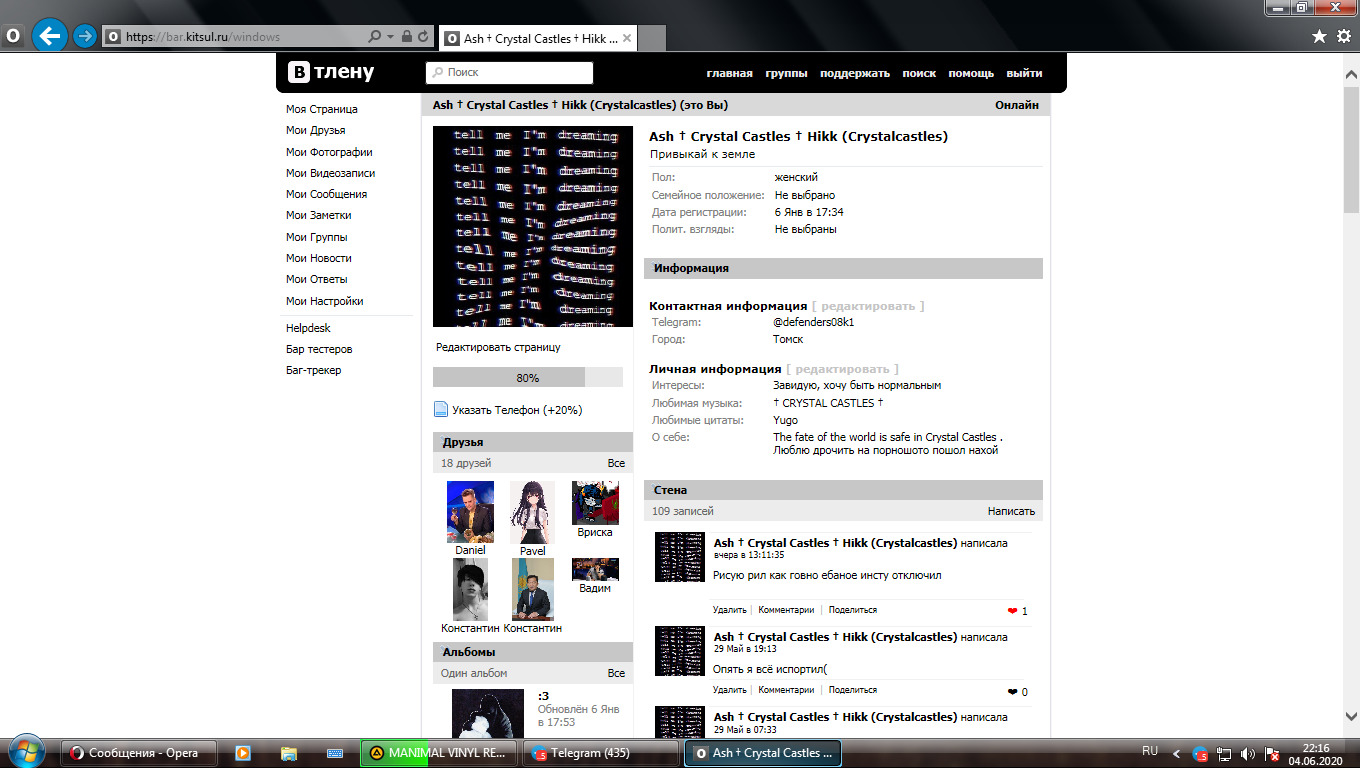
Task: Reload the page with the refresh icon
Action: coord(423,37)
